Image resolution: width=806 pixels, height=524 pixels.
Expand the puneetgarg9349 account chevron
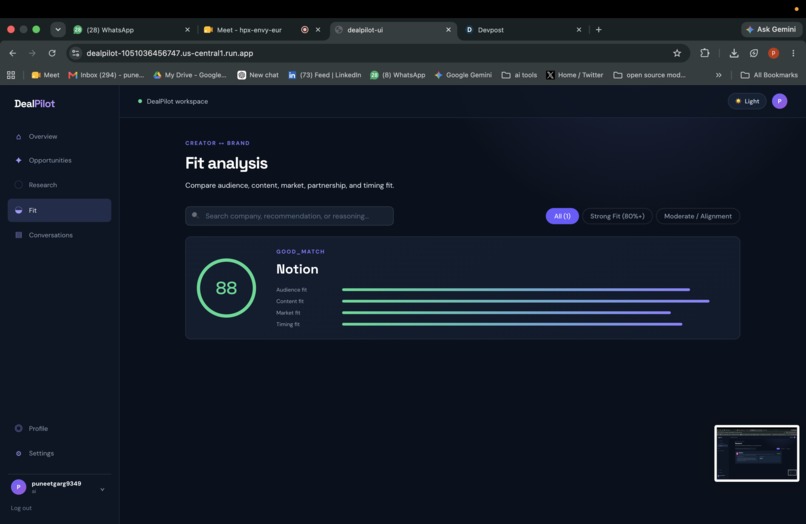pyautogui.click(x=102, y=490)
